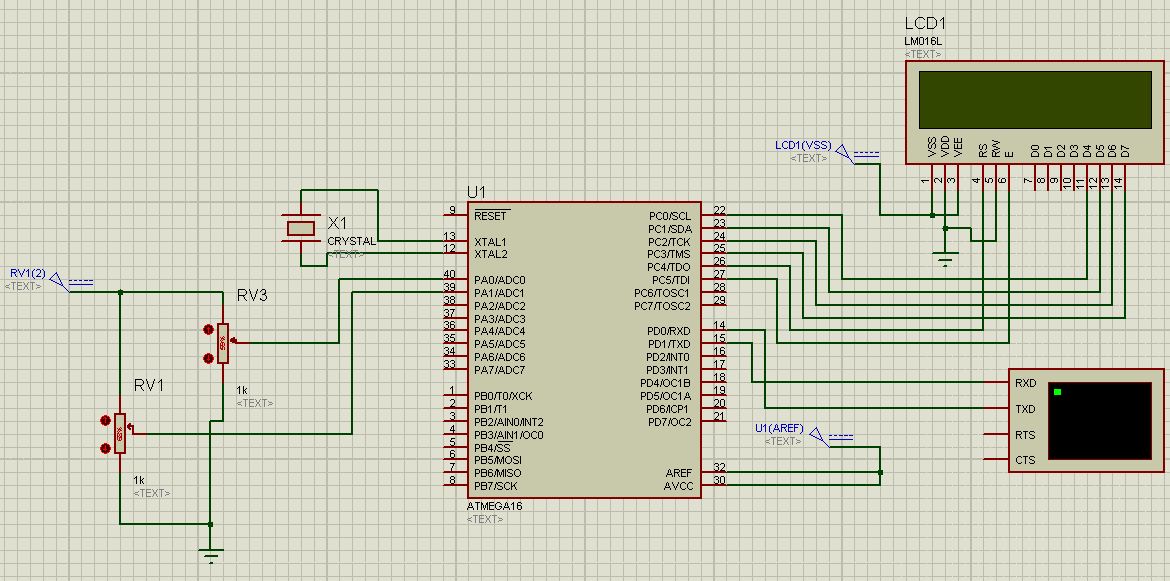1170x581 pixels.
Task: Click the ground symbol under LCD VSS wiring
Action: 945,258
